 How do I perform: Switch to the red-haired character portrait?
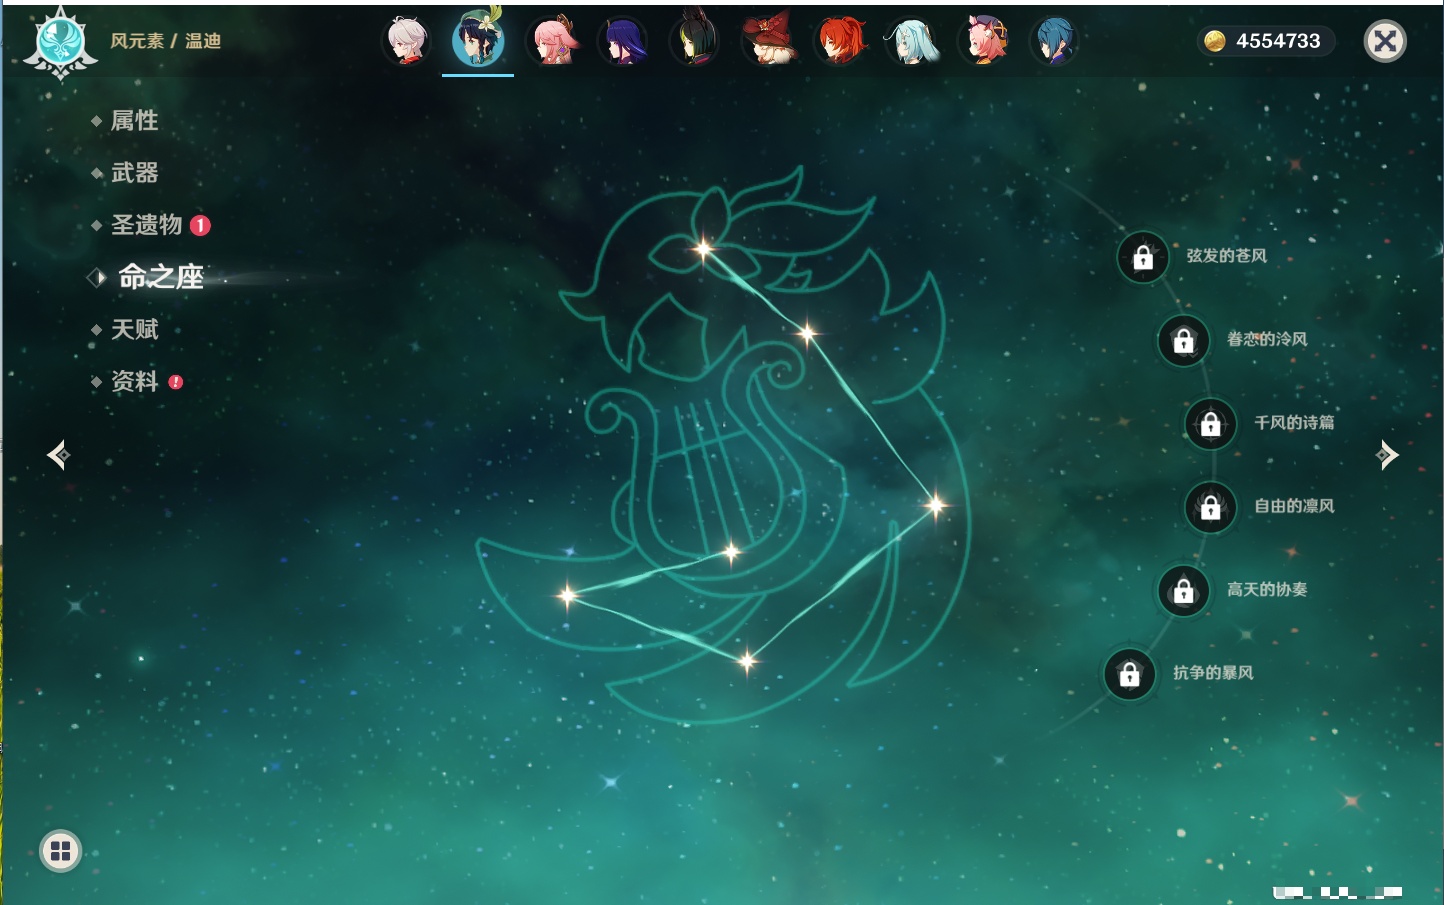click(x=840, y=41)
